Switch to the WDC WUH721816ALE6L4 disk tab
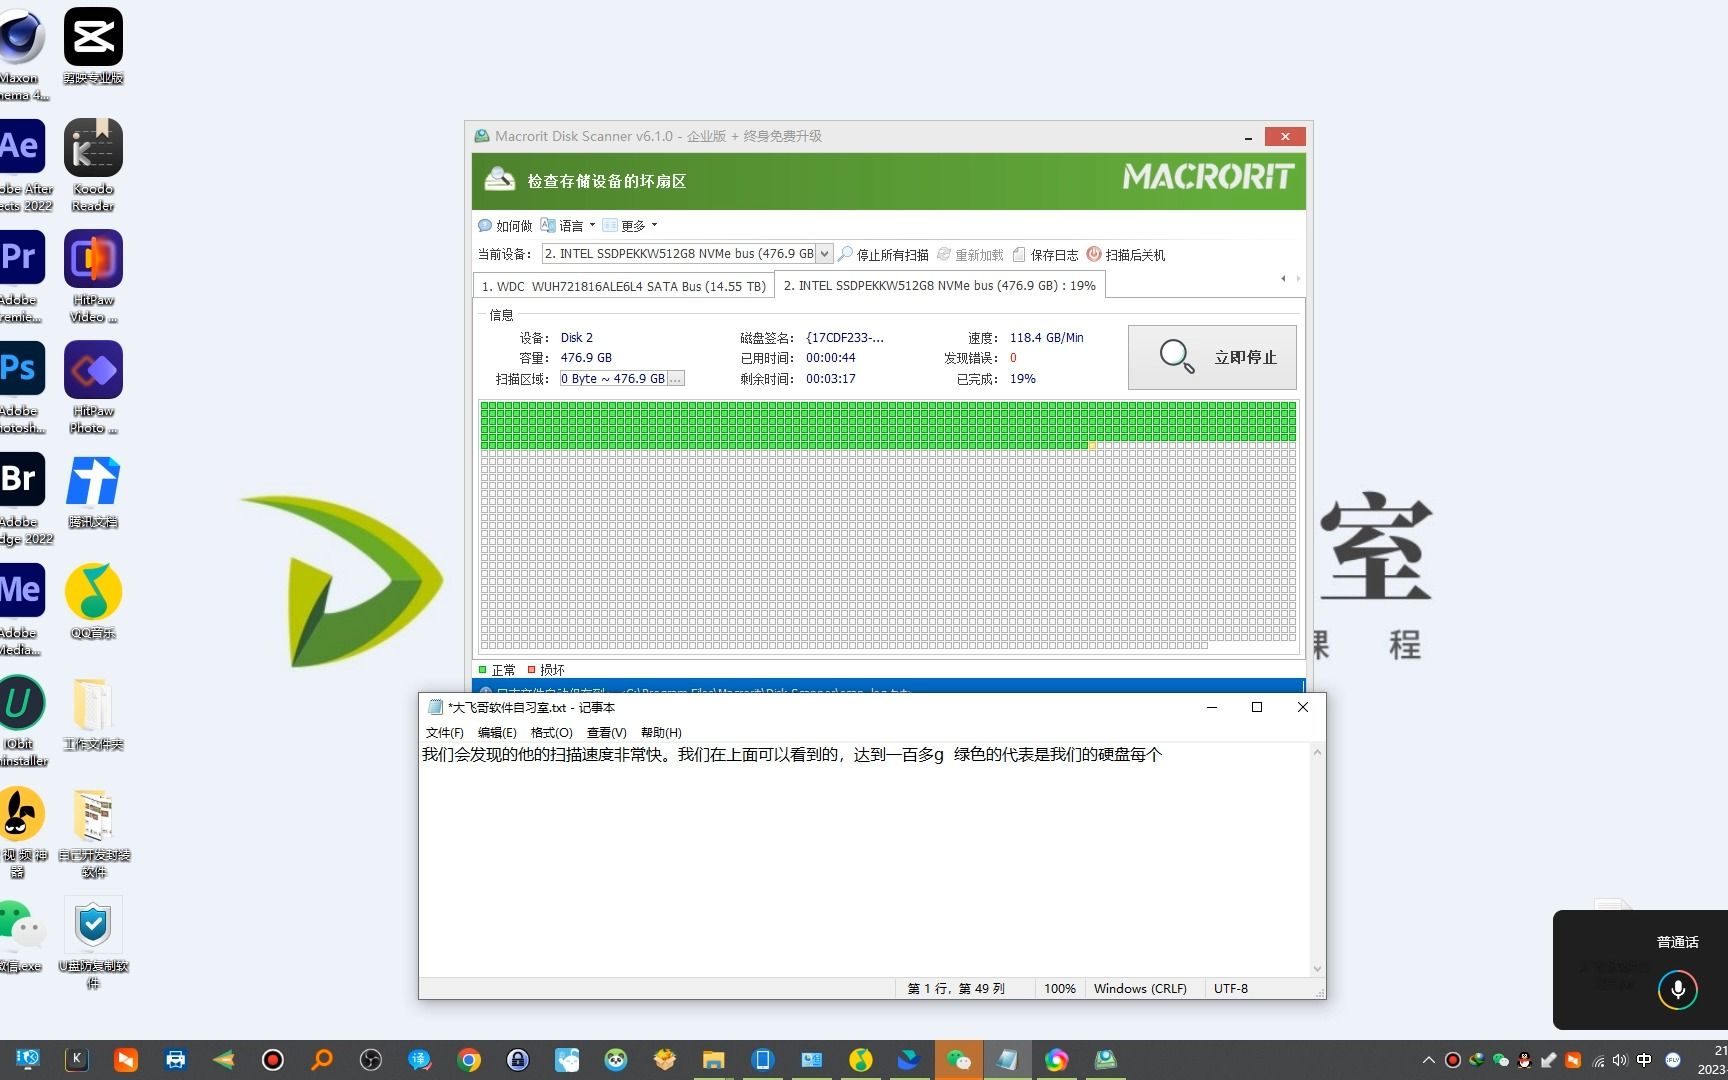 (624, 286)
